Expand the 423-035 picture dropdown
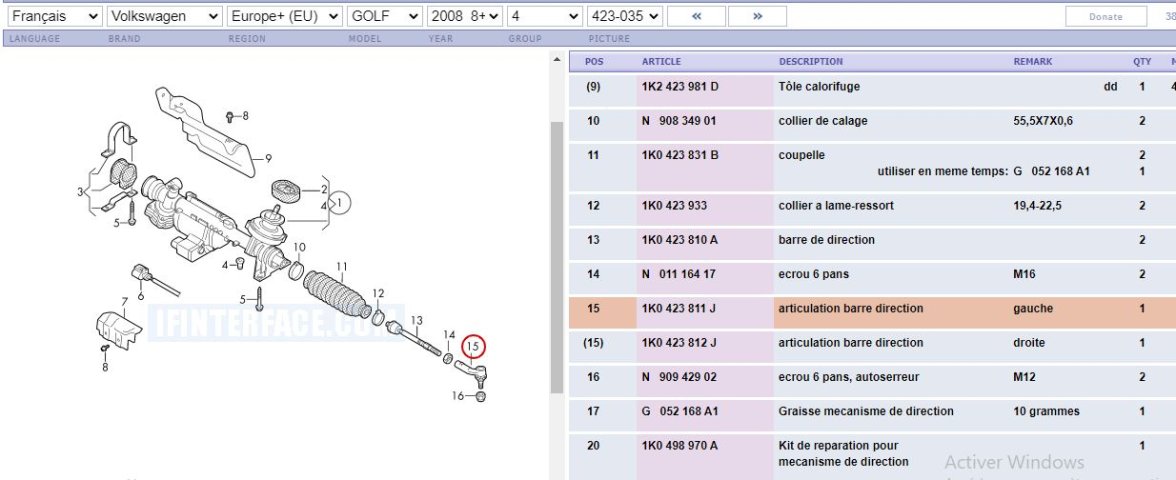Screen dimensions: 1176x480 click(625, 17)
